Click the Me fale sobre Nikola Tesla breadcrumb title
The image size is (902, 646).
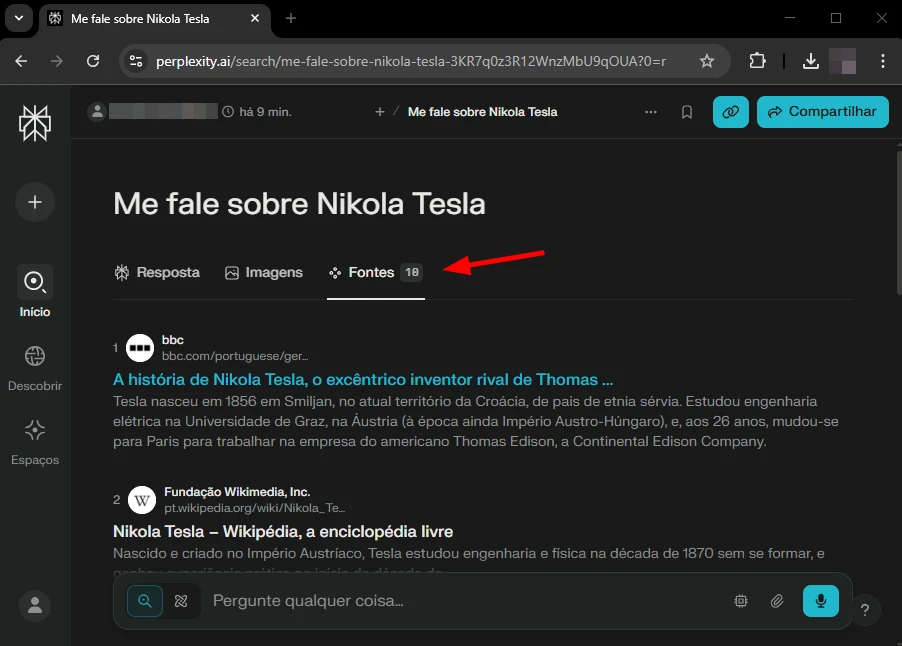[x=482, y=112]
